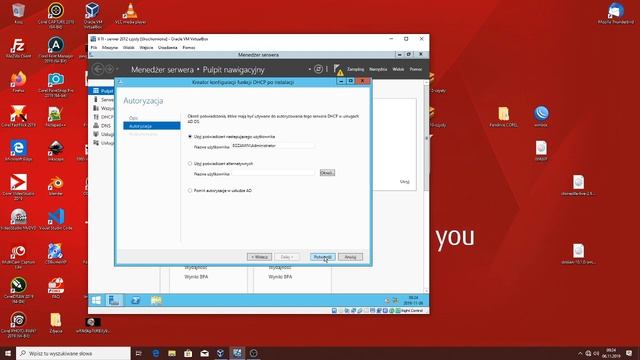Screen dimensions: 640x360
Task: Open the navigation history dropdown arrow
Action: [x=118, y=69]
